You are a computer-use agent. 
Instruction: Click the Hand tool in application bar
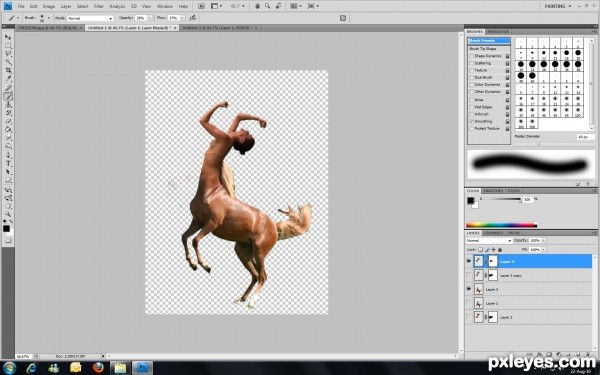[258, 6]
